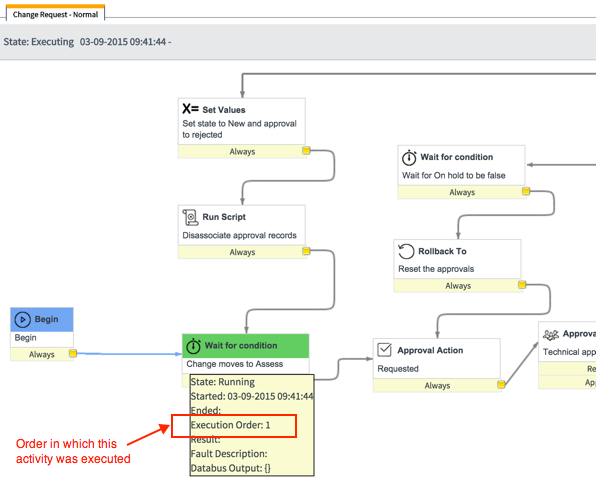Click the Rollback To circular arrow icon
The width and height of the screenshot is (596, 479).
[x=406, y=251]
